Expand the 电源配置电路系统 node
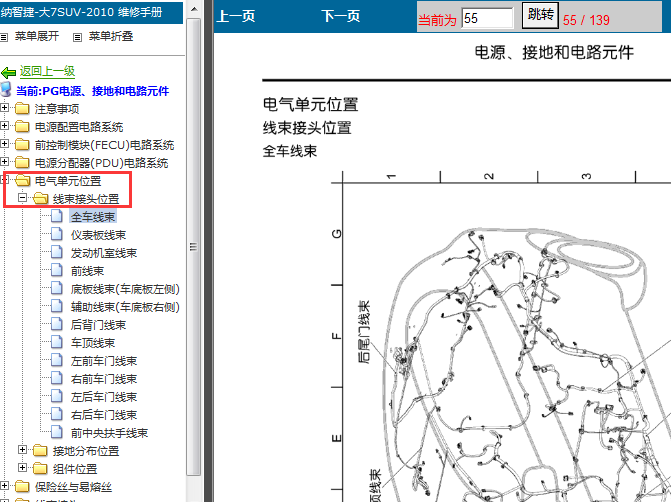The image size is (671, 502). click(x=4, y=125)
